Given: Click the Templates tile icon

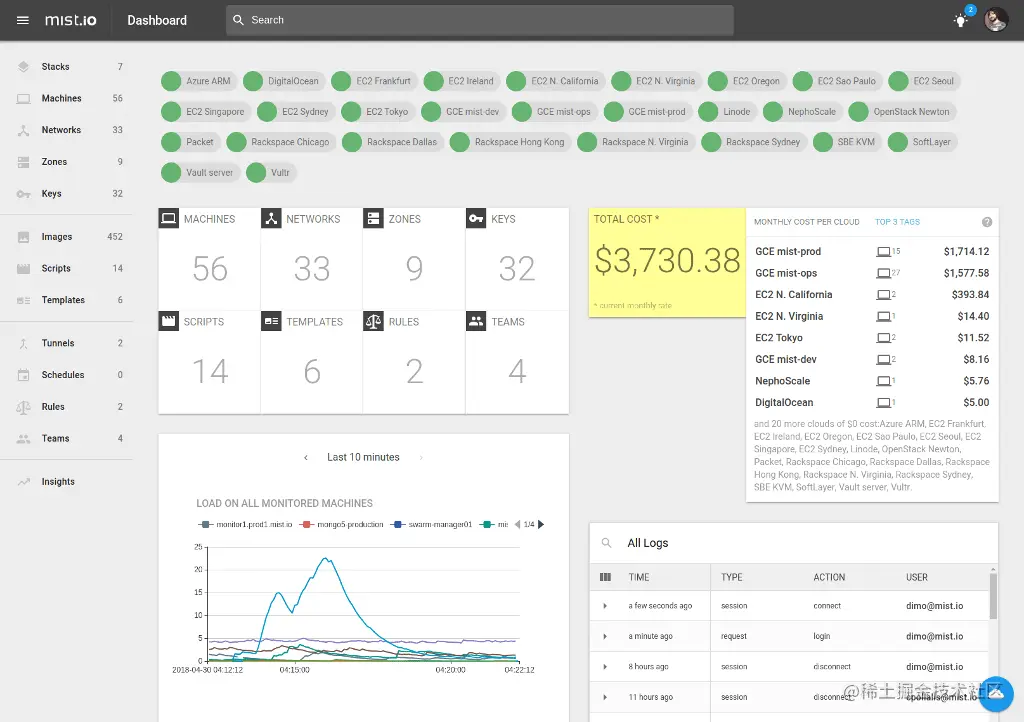Looking at the screenshot, I should [271, 321].
